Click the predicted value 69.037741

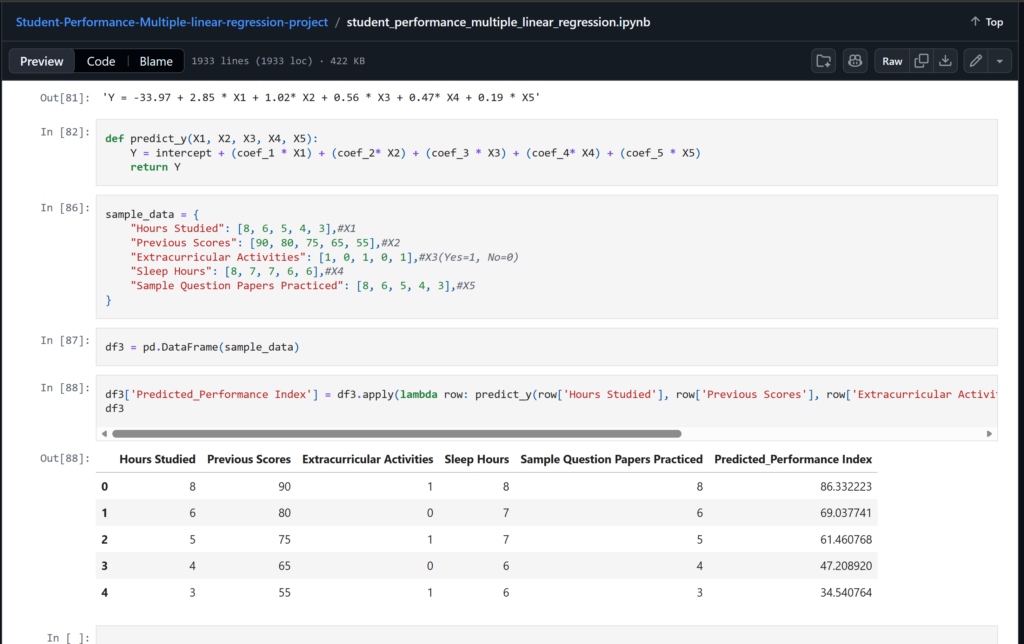846,513
